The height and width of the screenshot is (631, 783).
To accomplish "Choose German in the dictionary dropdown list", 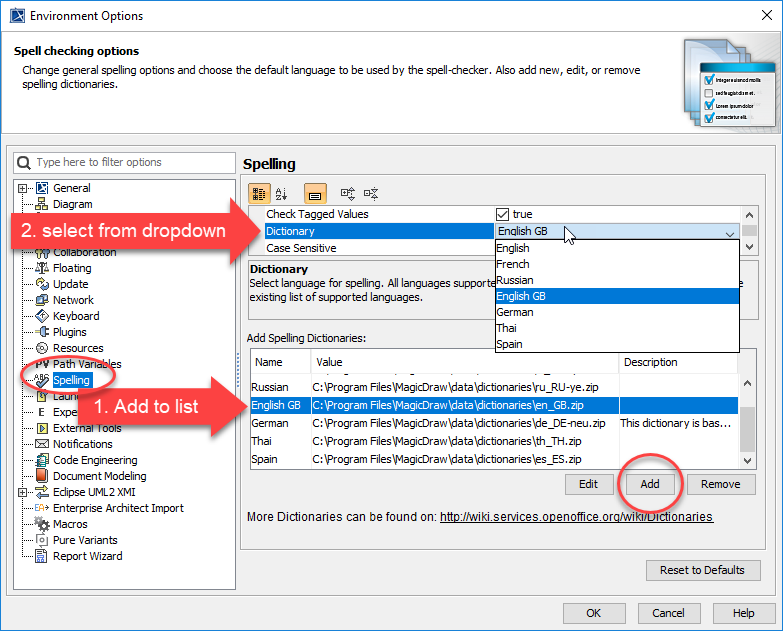I will point(515,312).
